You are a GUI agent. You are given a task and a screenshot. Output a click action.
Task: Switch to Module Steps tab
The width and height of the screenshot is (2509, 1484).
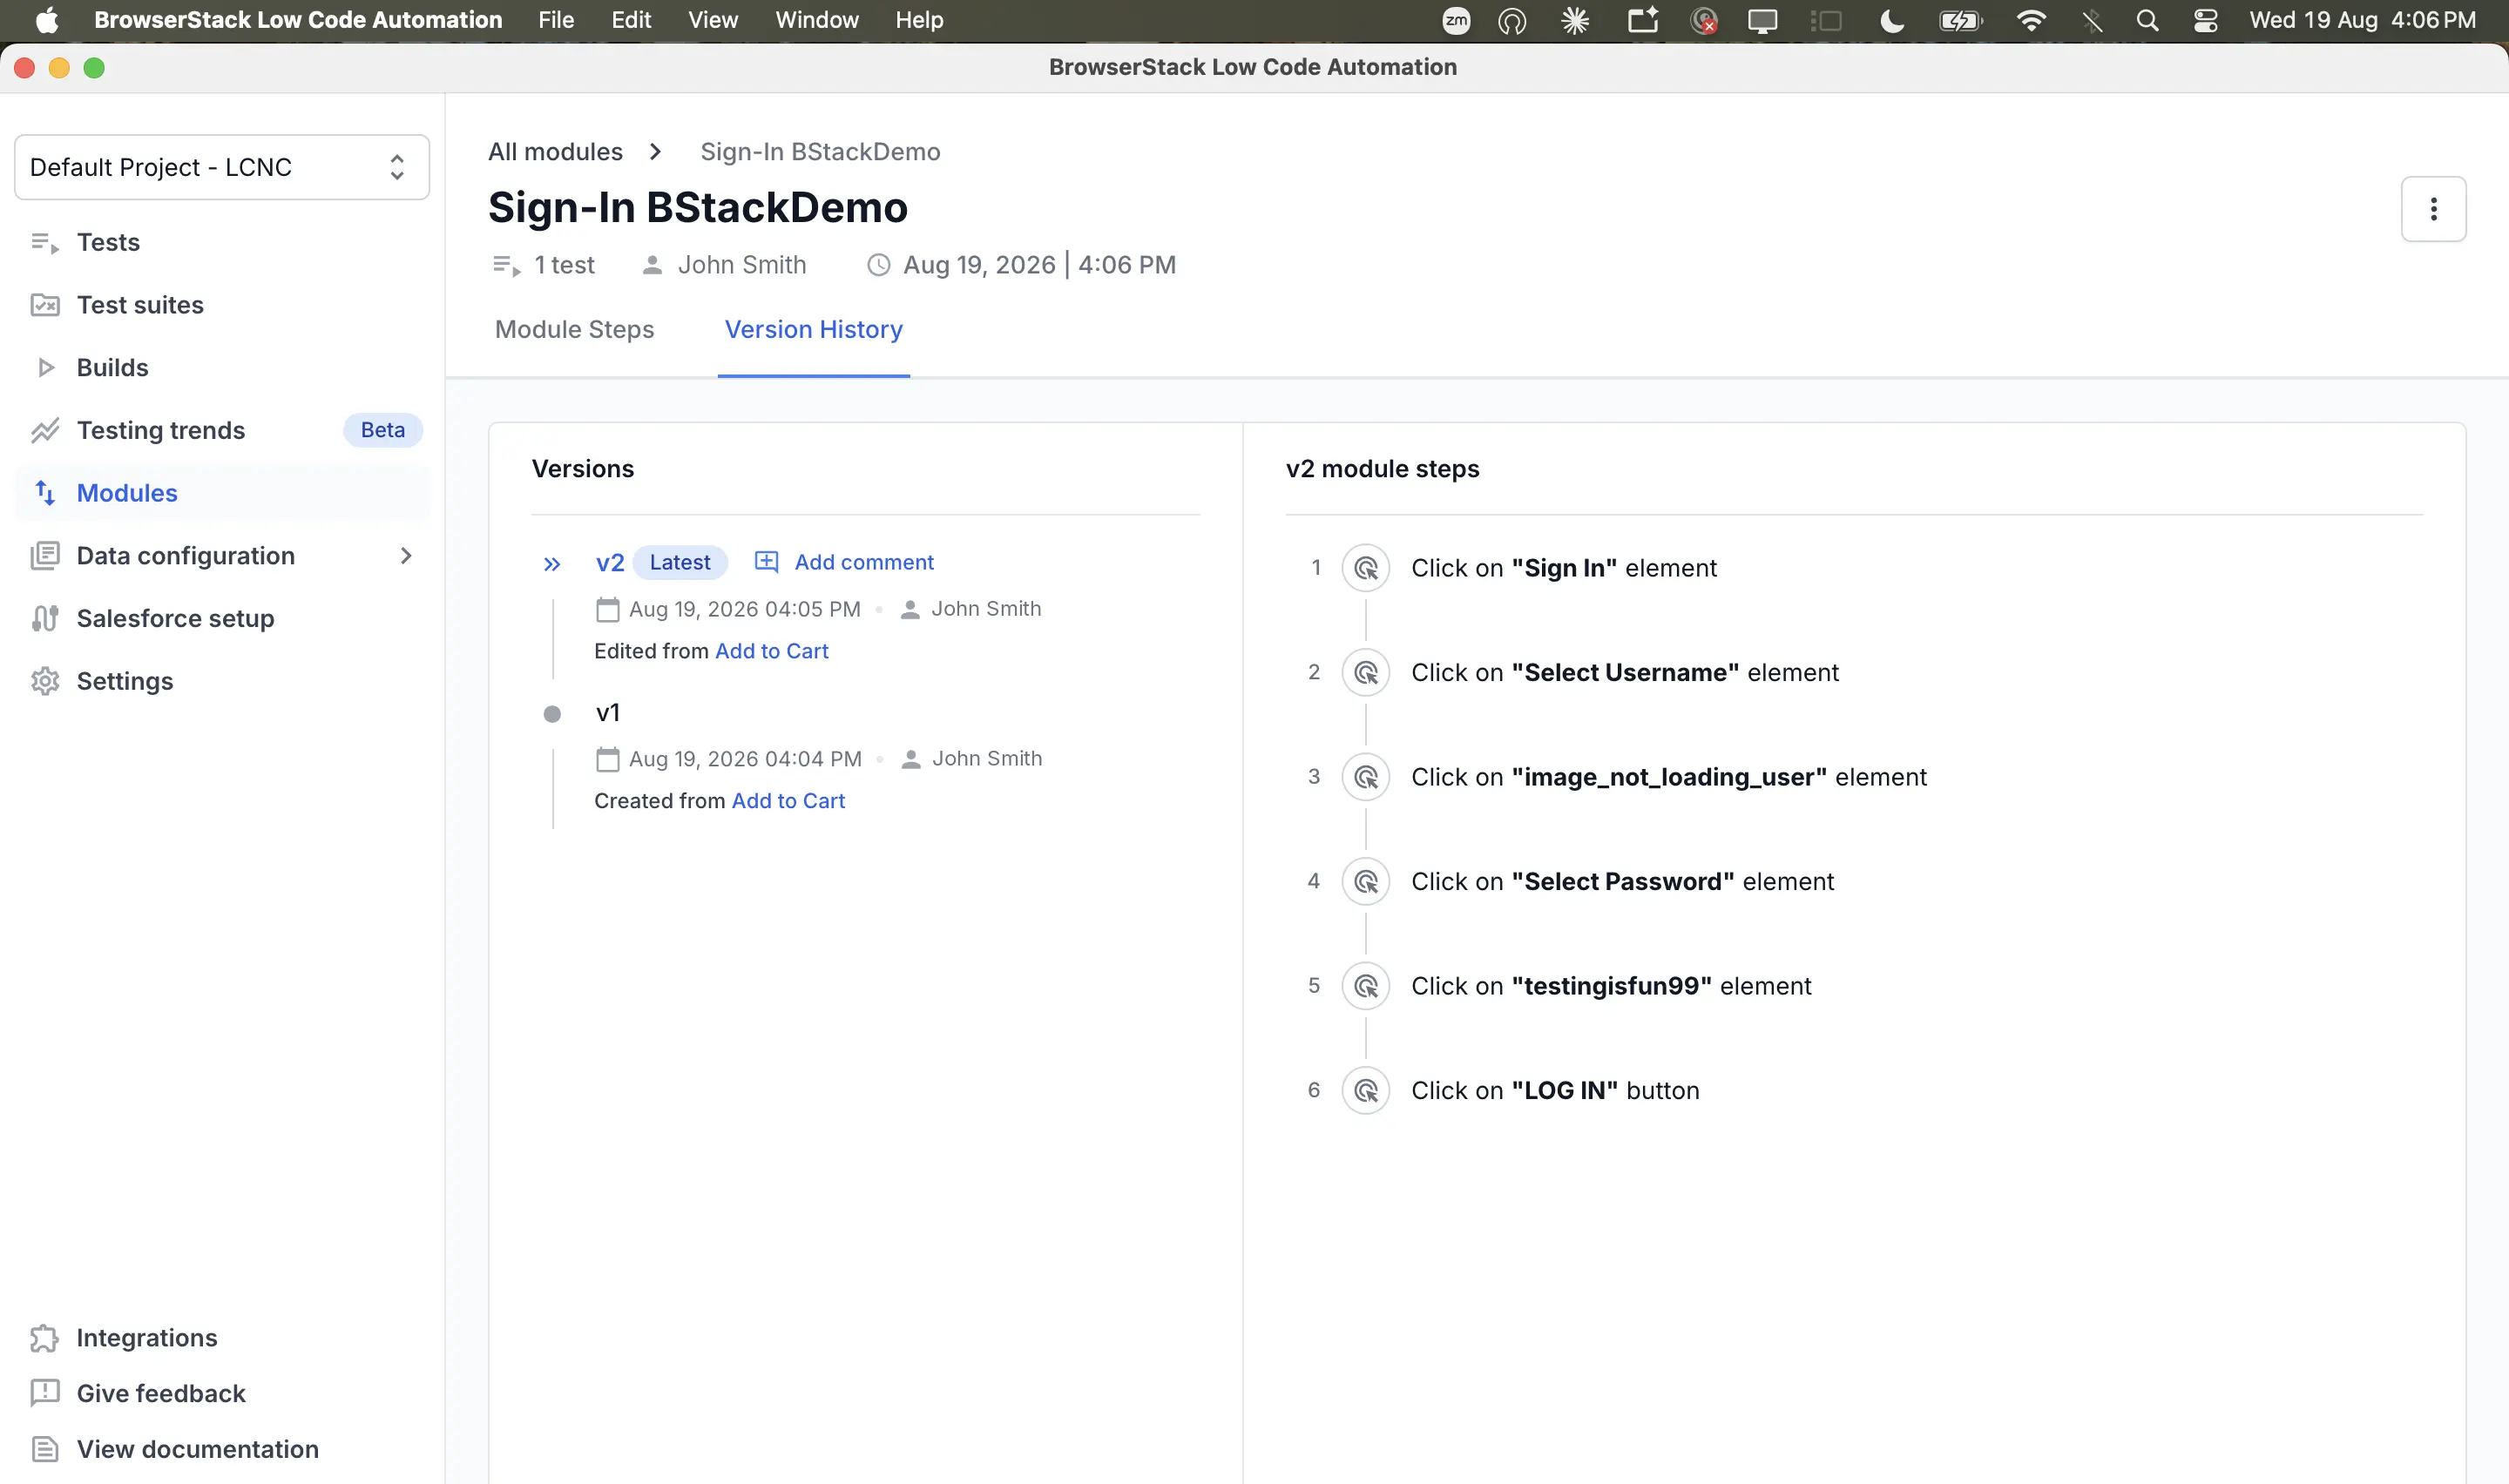tap(574, 330)
